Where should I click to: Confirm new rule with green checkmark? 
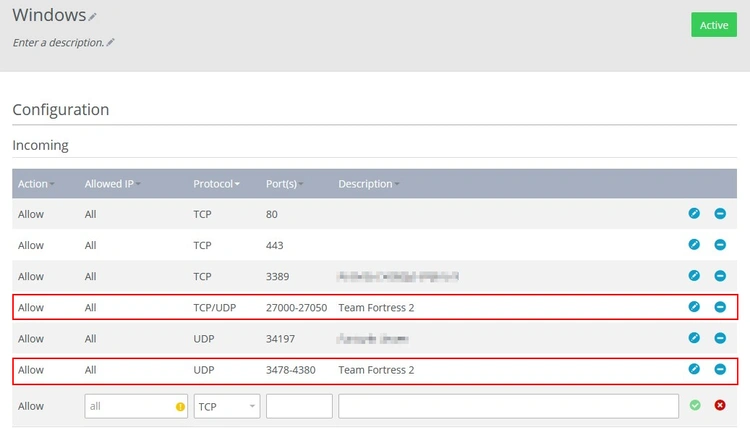694,406
